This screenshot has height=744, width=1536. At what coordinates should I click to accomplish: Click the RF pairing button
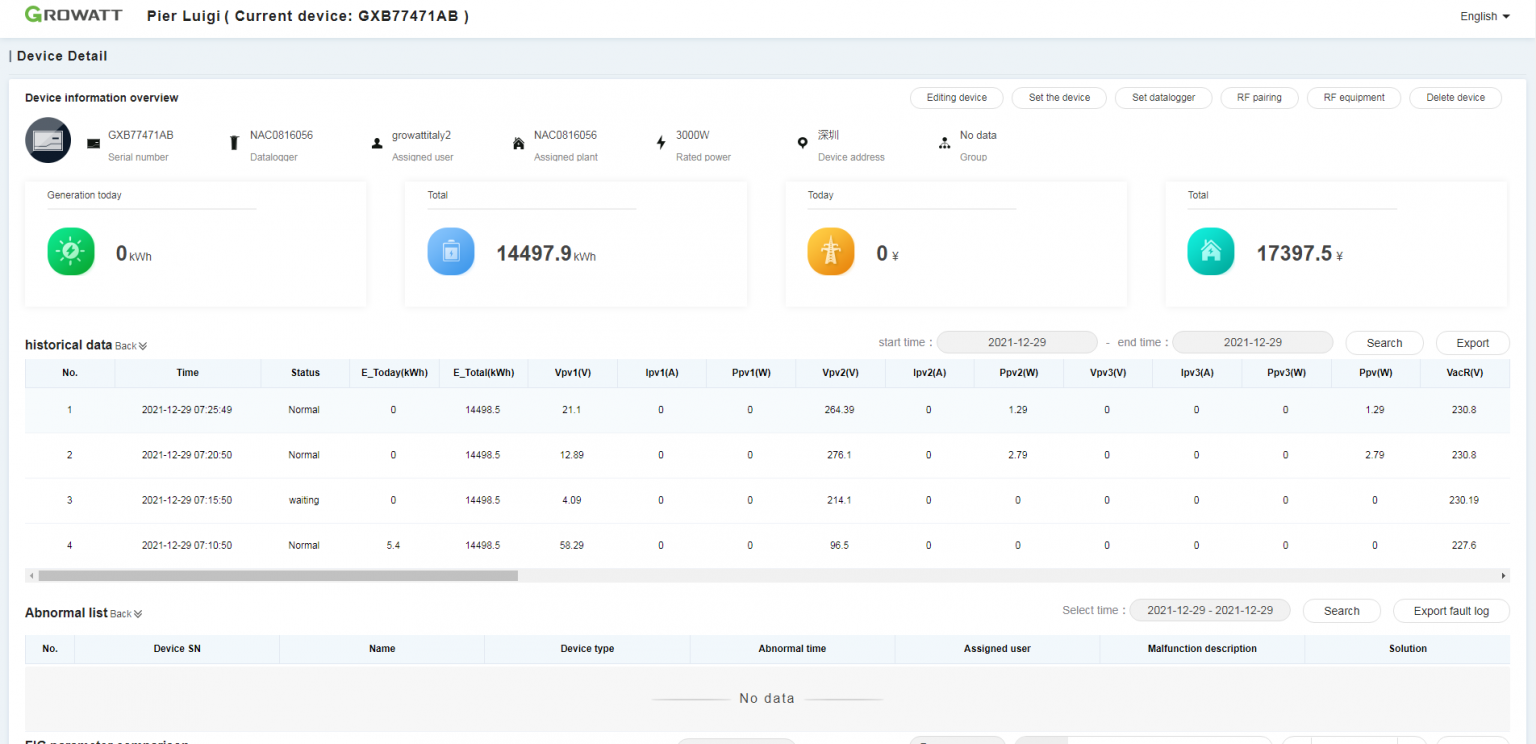point(1259,97)
